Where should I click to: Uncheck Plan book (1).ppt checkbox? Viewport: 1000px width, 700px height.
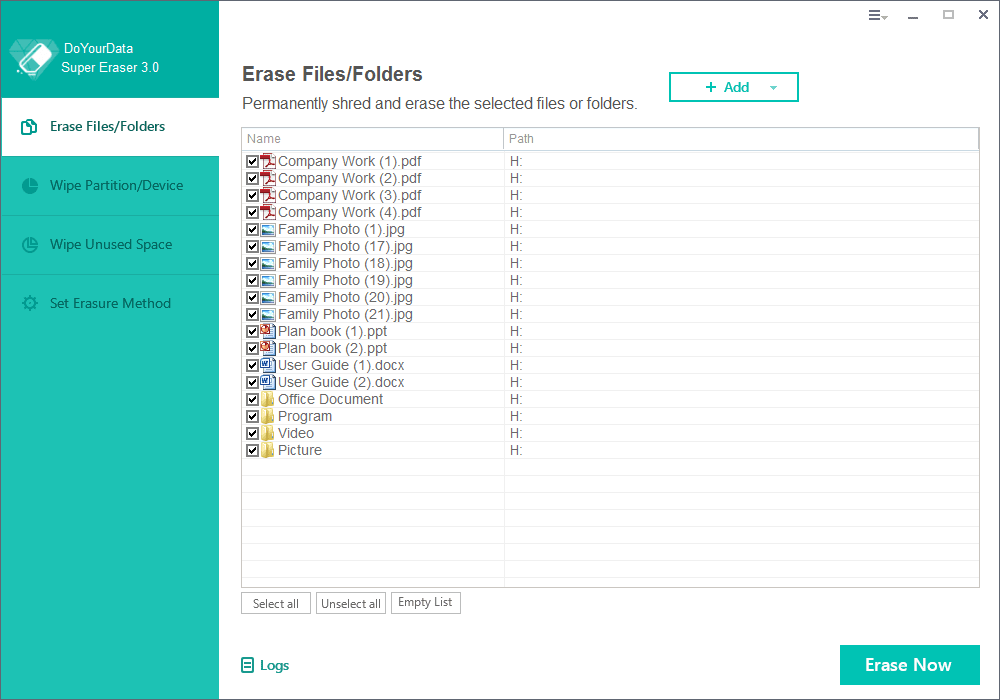coord(253,332)
